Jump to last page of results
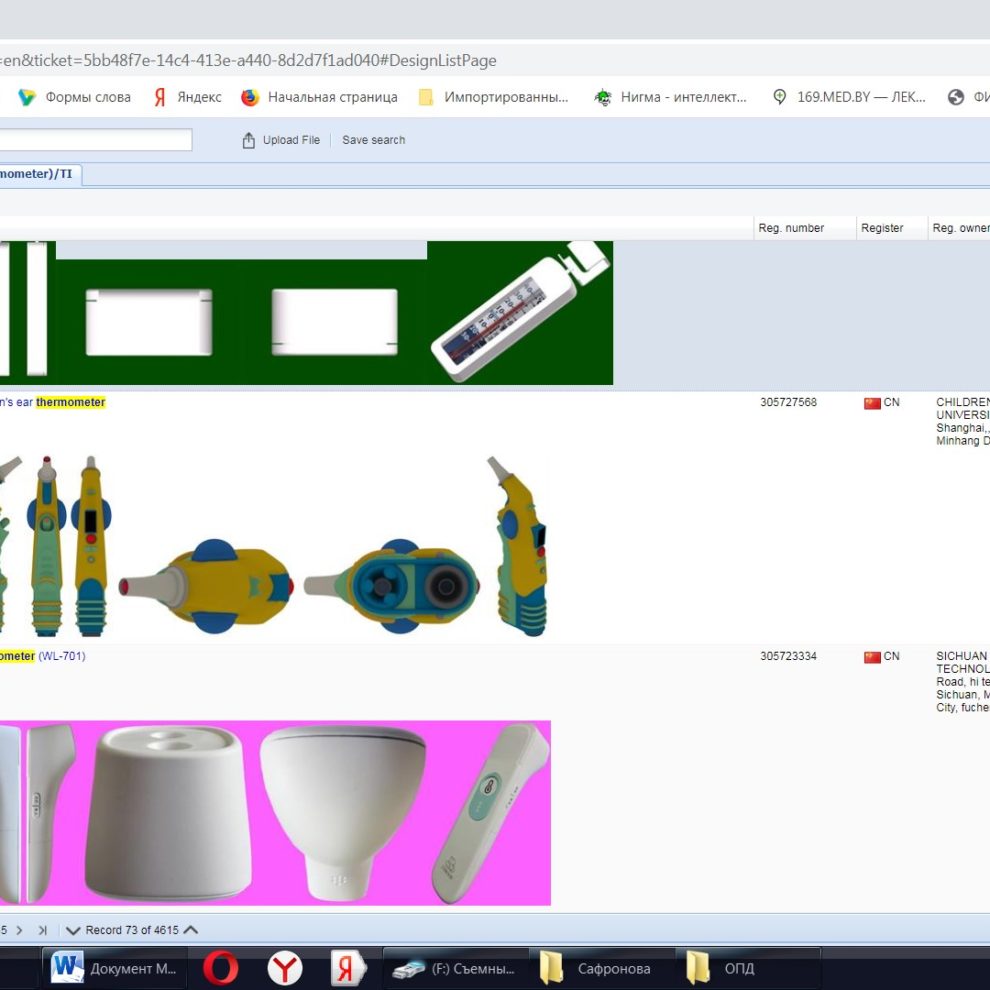Viewport: 990px width, 990px height. [x=42, y=930]
